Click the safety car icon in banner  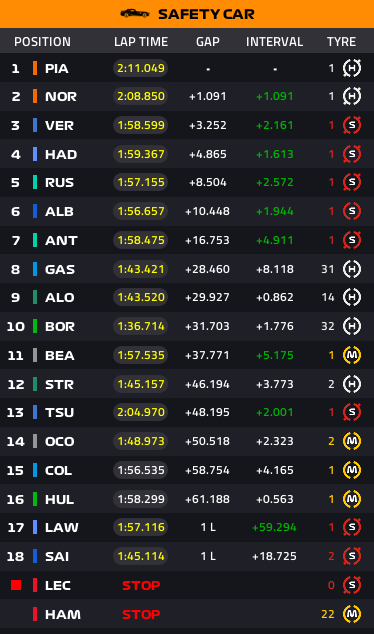[x=135, y=14]
